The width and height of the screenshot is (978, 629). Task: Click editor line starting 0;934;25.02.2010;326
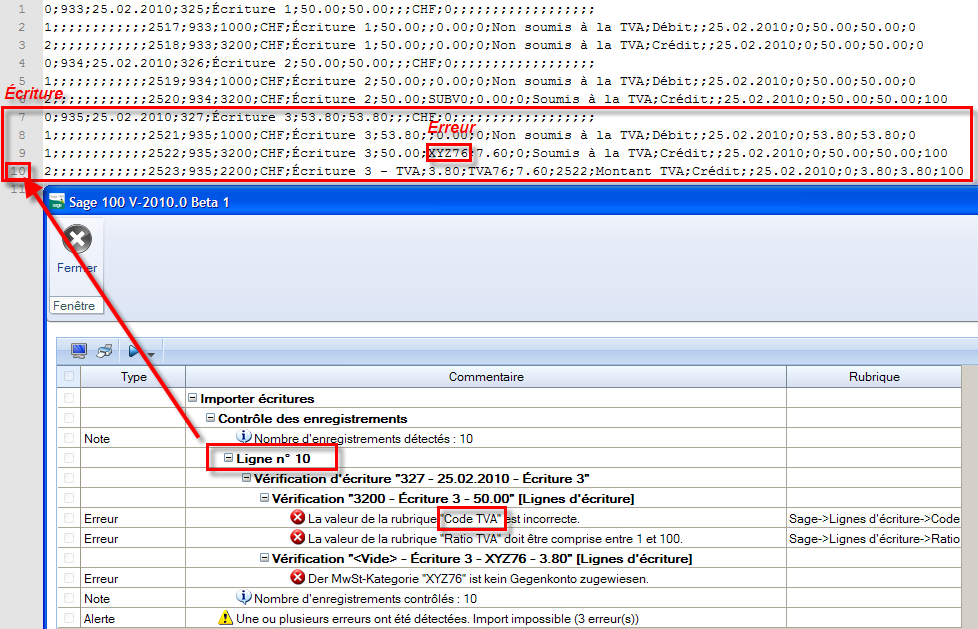(x=319, y=63)
